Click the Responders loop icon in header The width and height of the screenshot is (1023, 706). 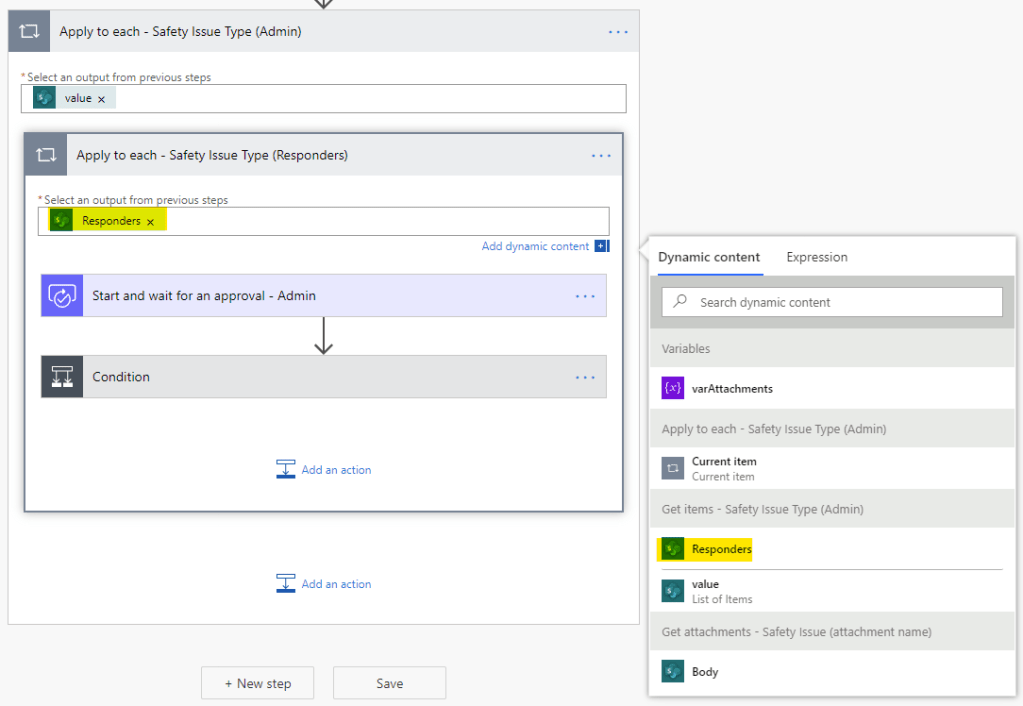click(46, 155)
